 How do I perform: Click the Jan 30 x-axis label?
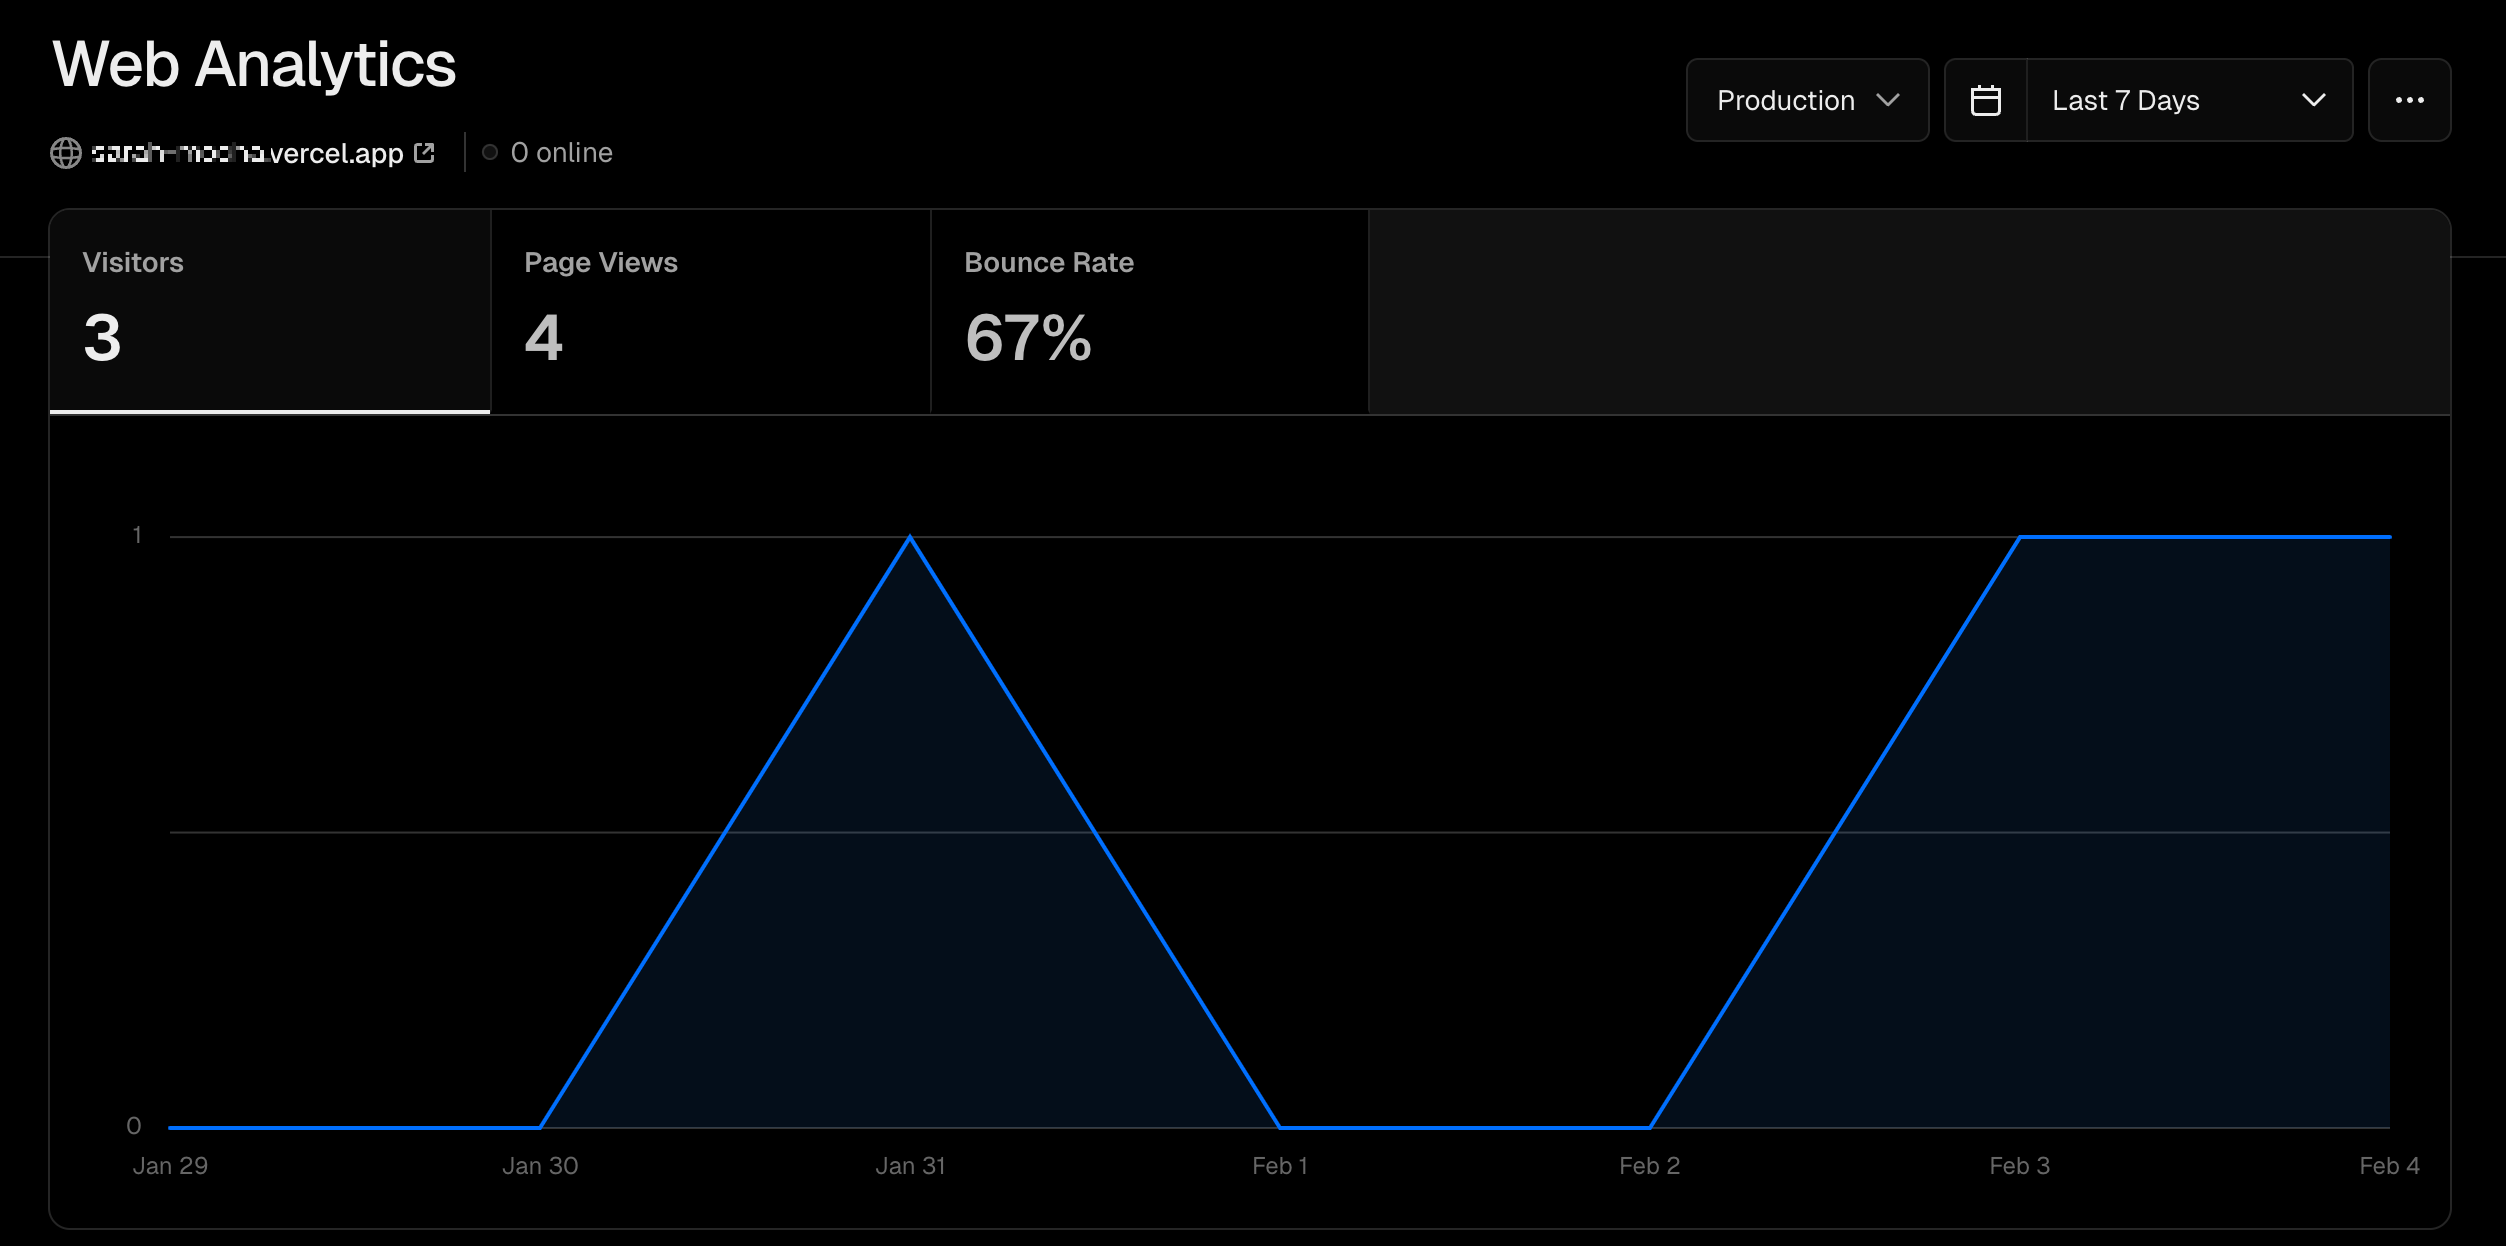pos(540,1166)
